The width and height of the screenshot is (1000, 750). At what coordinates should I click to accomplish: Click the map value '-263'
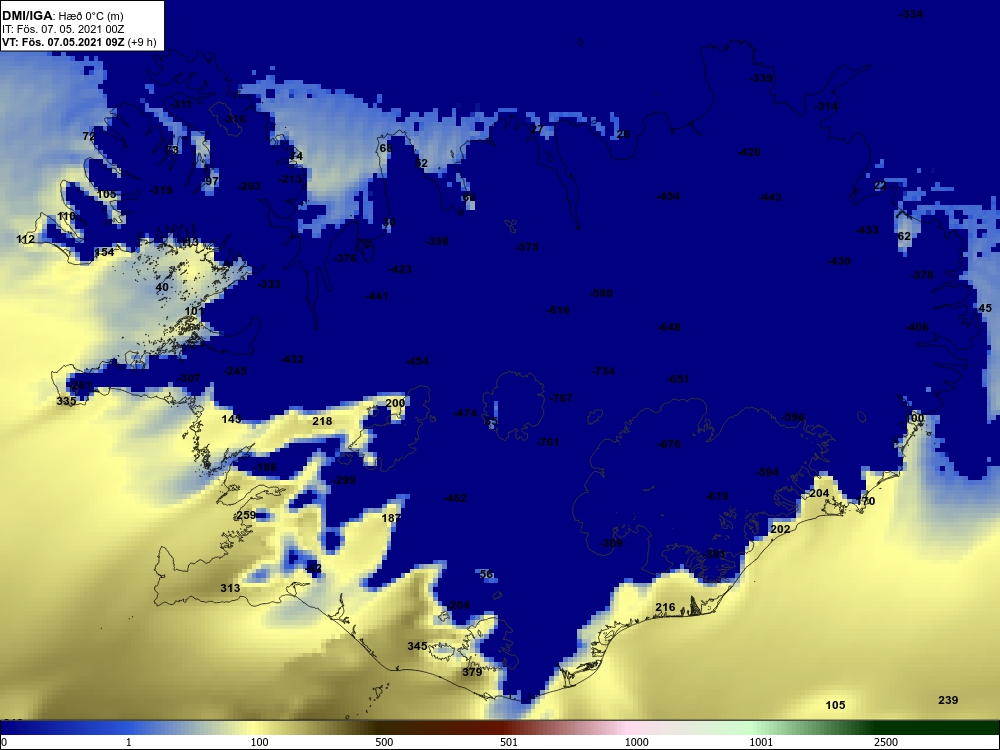(249, 186)
